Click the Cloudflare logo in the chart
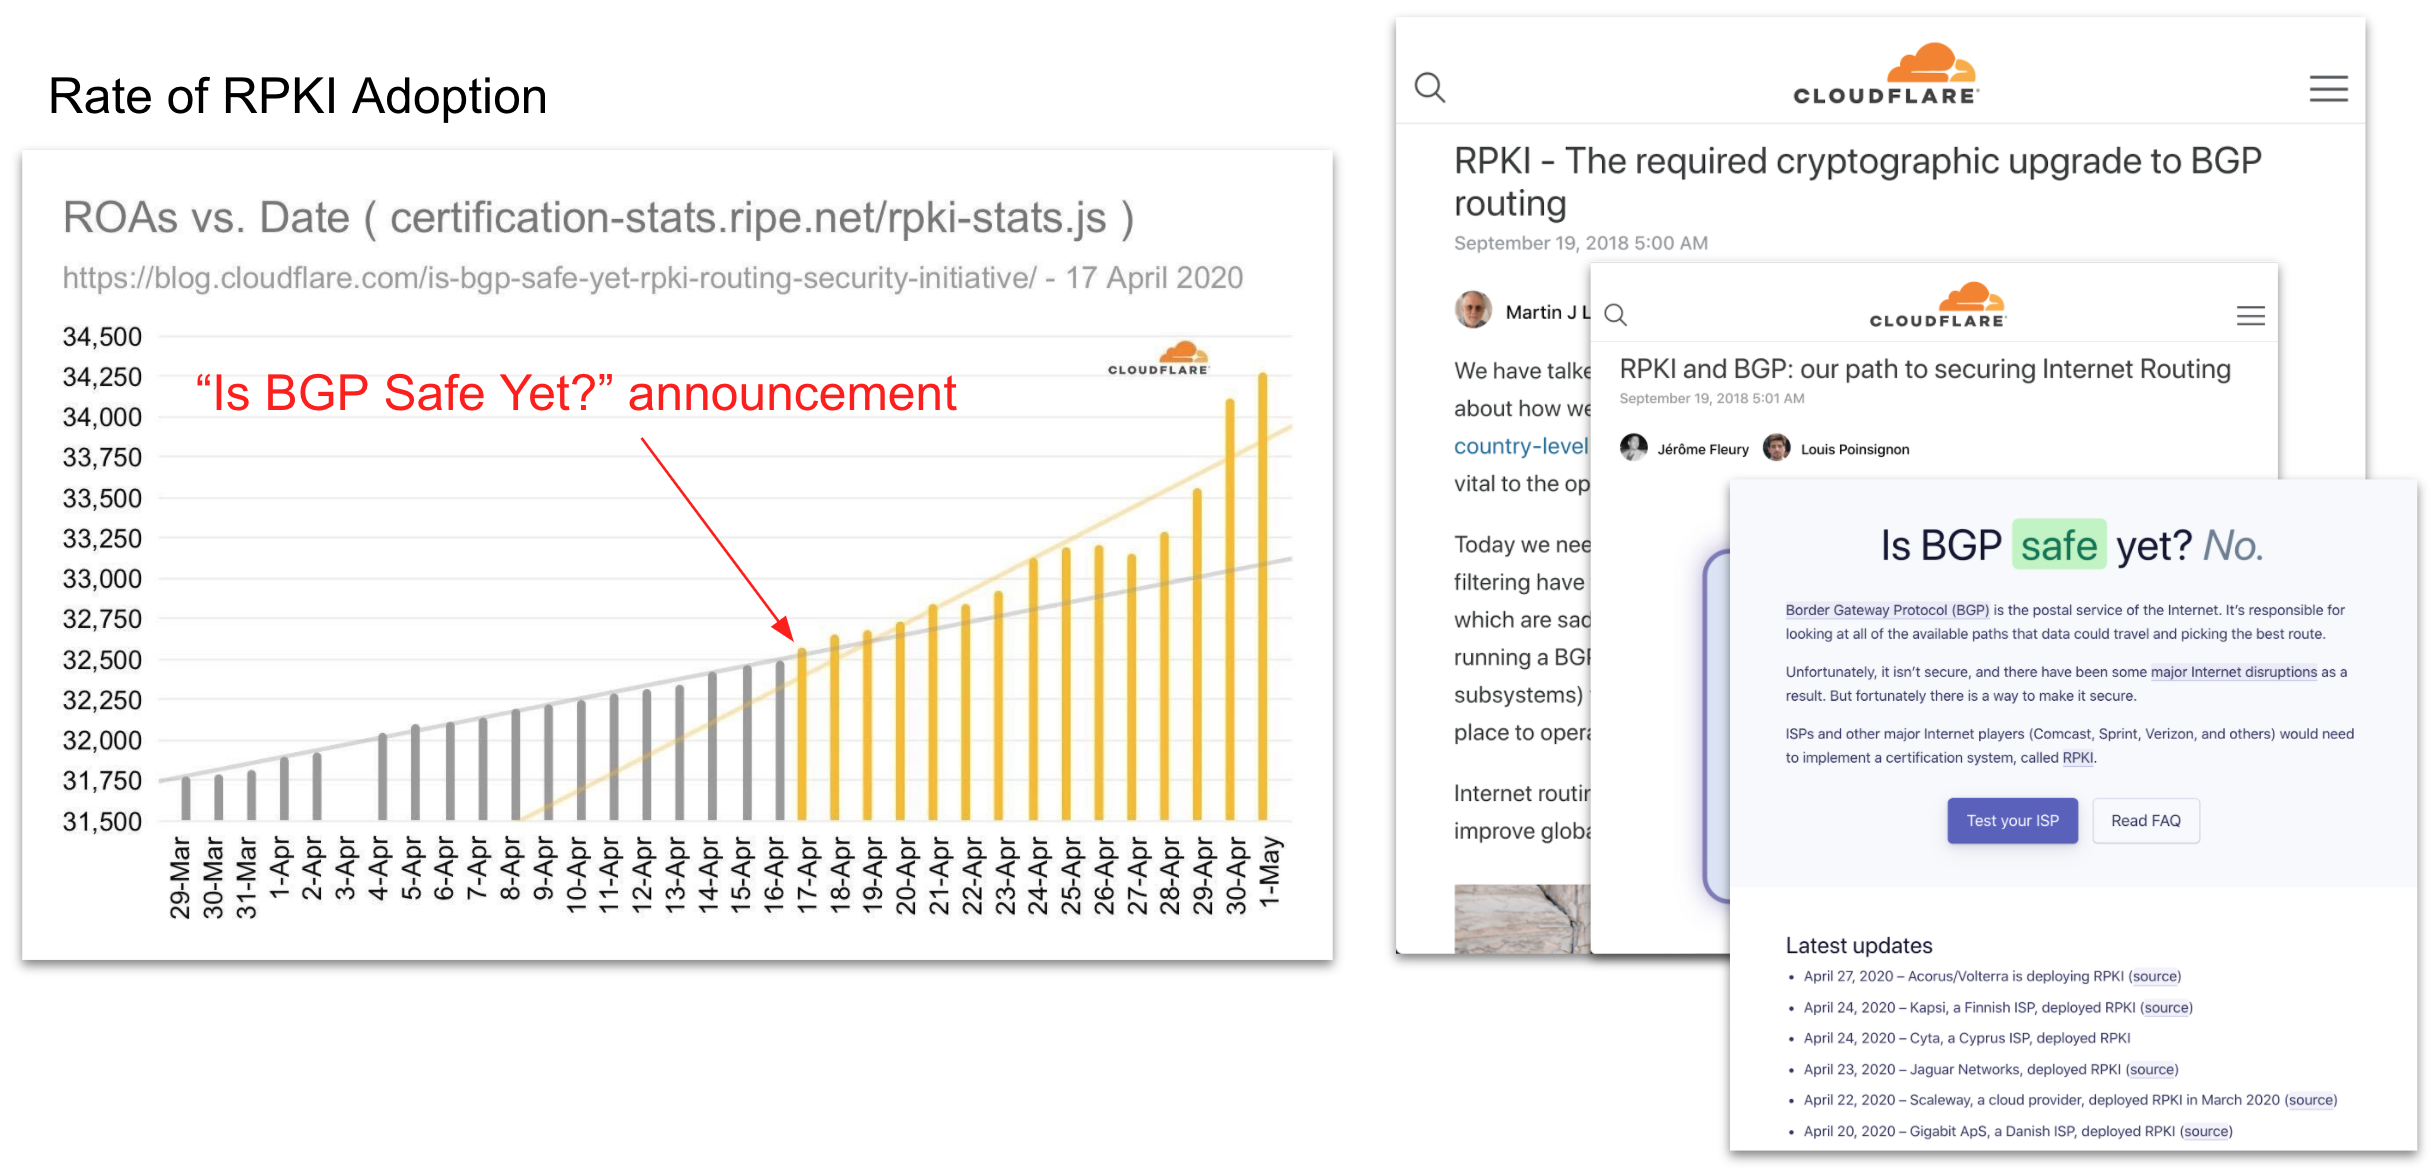Screen dimensions: 2434x1170 pyautogui.click(x=1158, y=358)
